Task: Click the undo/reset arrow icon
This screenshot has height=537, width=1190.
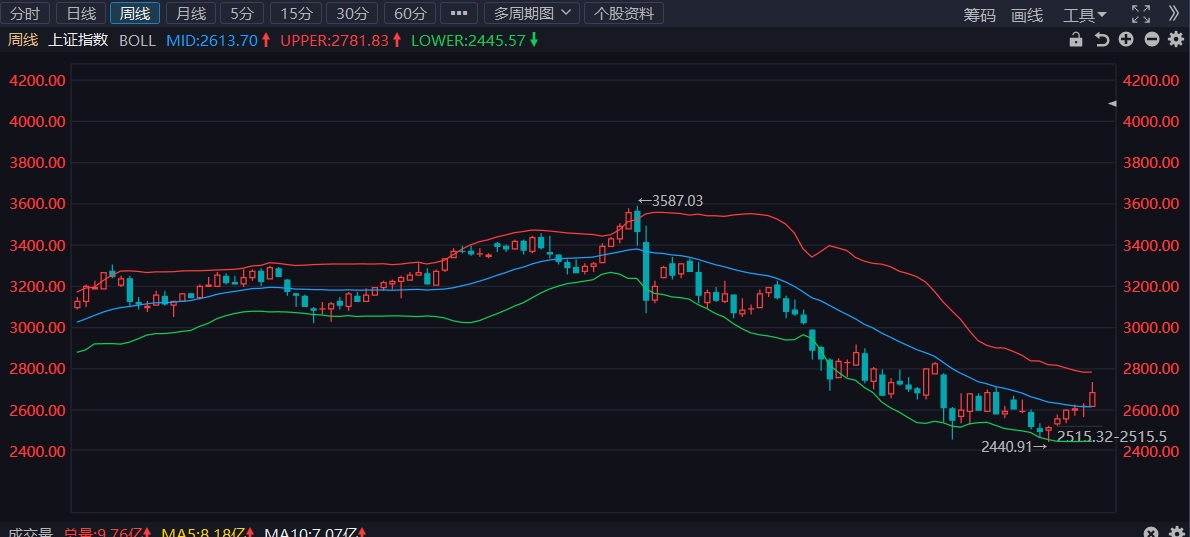Action: click(1101, 40)
